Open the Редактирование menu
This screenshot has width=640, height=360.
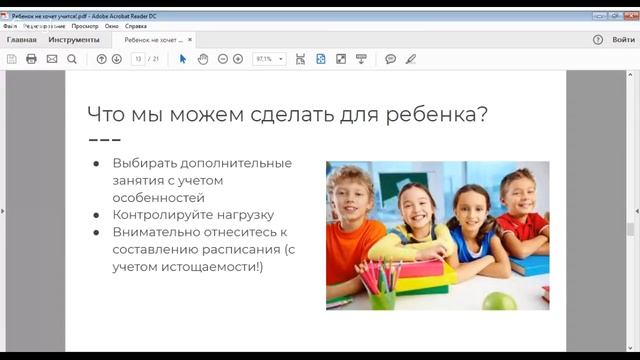44,26
